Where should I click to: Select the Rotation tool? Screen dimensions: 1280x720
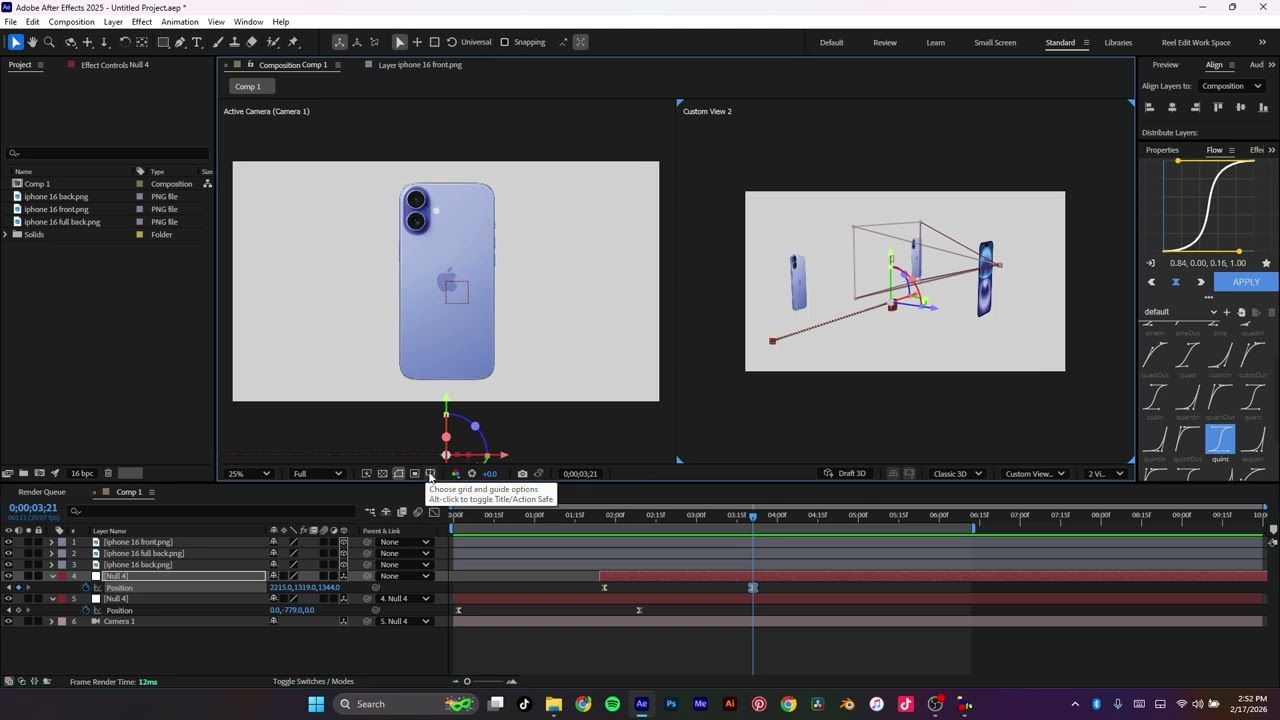(x=125, y=42)
